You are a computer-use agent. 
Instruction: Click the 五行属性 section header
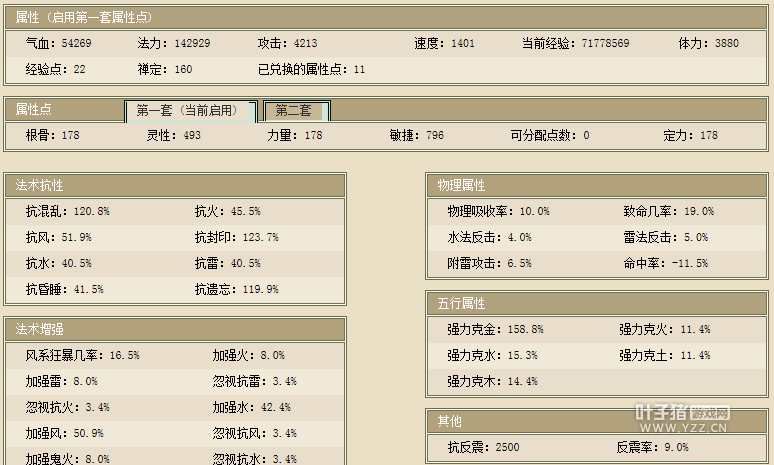[596, 303]
